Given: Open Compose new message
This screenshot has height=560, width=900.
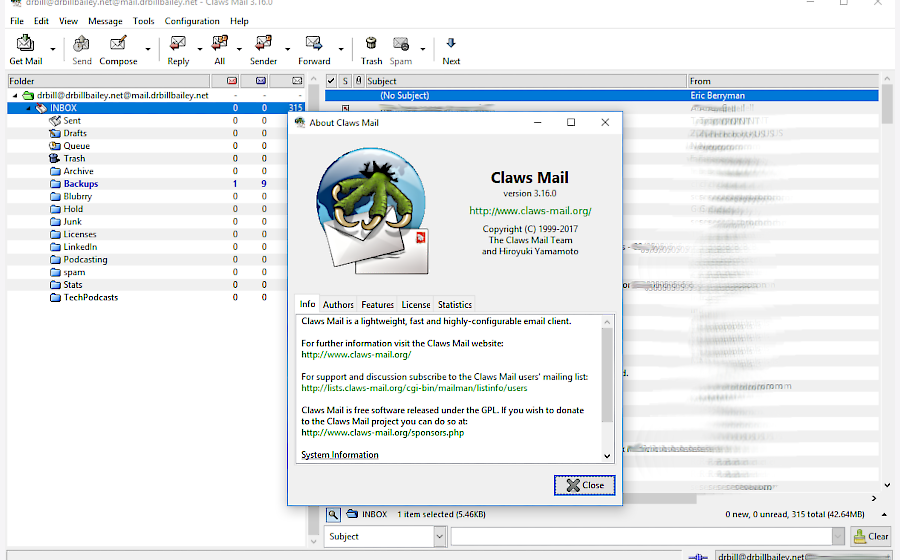Looking at the screenshot, I should click(118, 50).
